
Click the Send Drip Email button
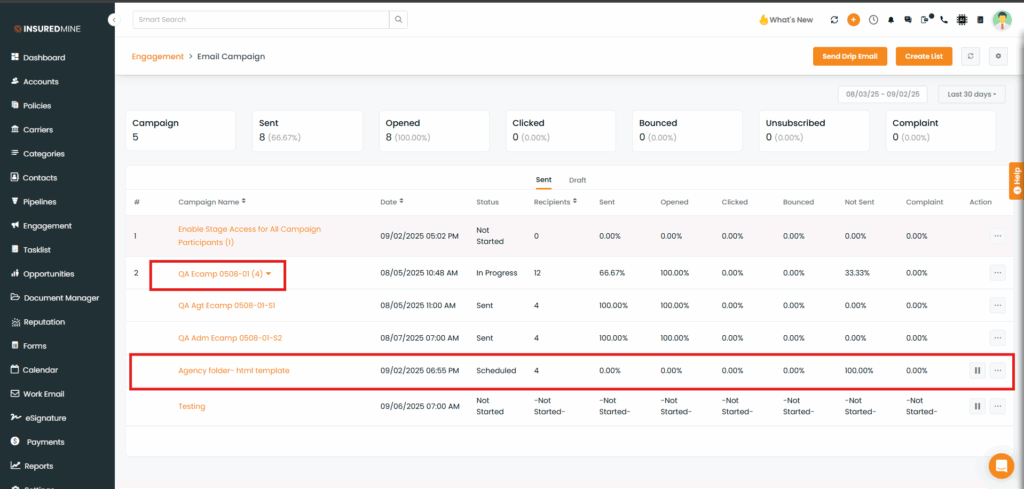point(849,56)
